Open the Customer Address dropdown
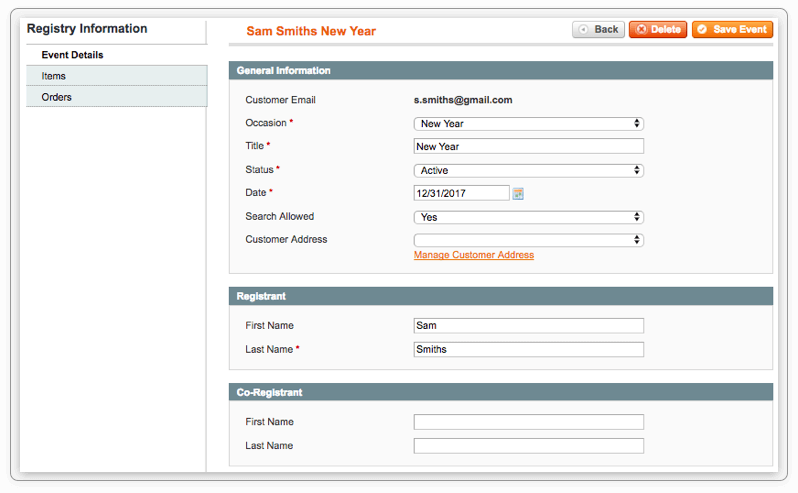Viewport: 798px width, 493px height. (x=529, y=240)
